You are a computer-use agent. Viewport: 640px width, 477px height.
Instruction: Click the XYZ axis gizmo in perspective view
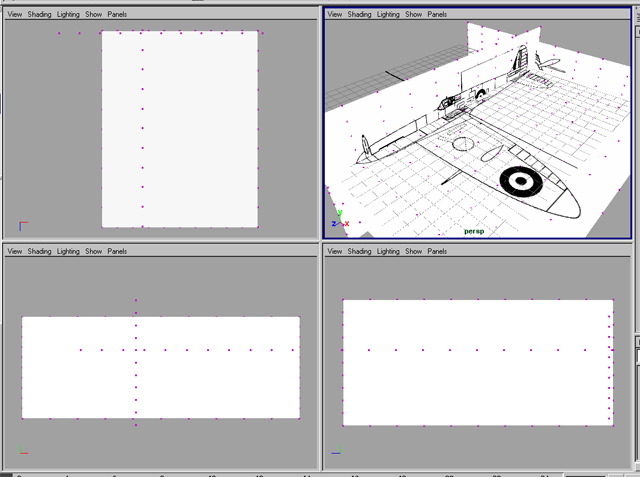tap(340, 220)
